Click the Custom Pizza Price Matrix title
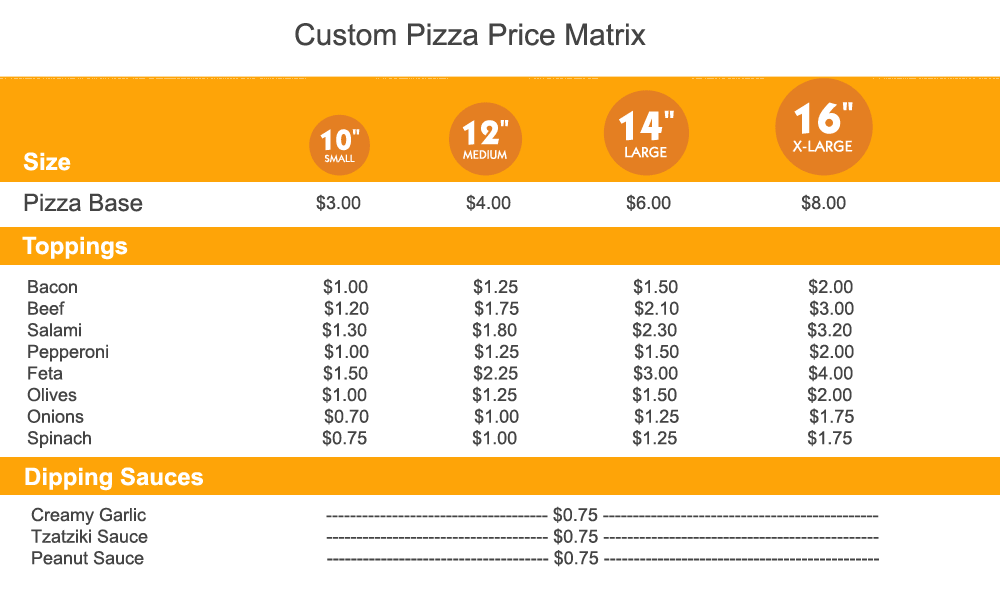The height and width of the screenshot is (600, 1000). [x=470, y=36]
